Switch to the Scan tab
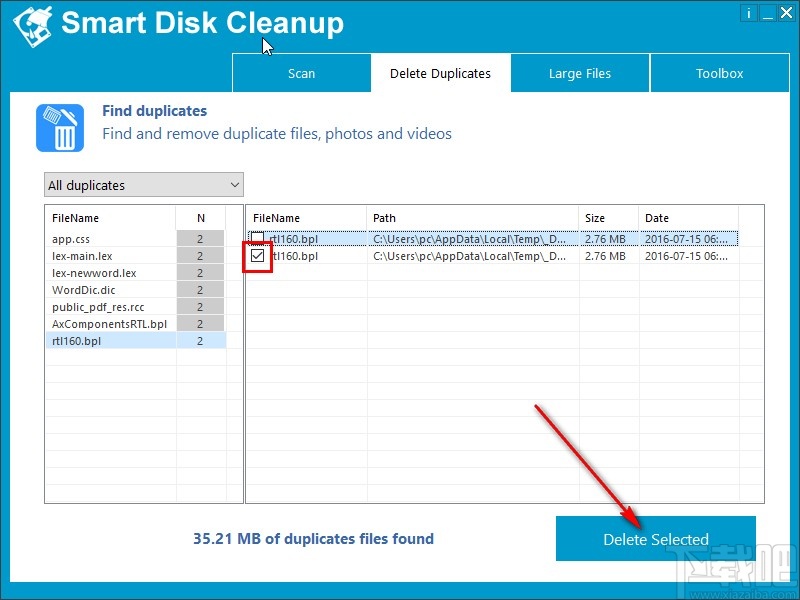Image resolution: width=800 pixels, height=600 pixels. point(302,73)
